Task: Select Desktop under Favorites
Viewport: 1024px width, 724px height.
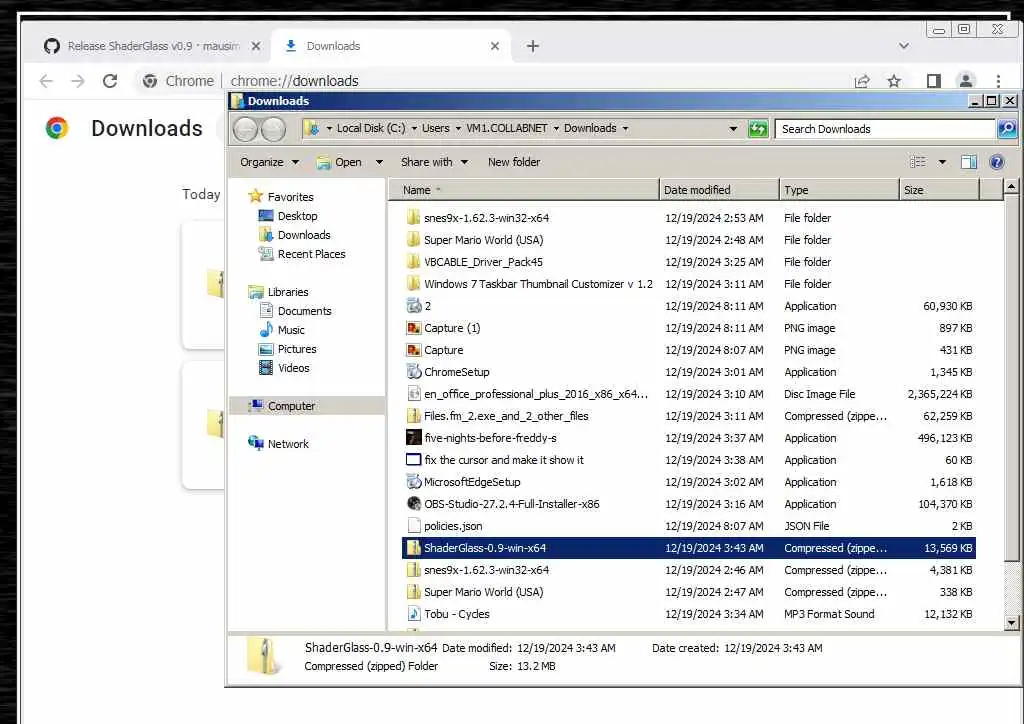Action: tap(288, 216)
